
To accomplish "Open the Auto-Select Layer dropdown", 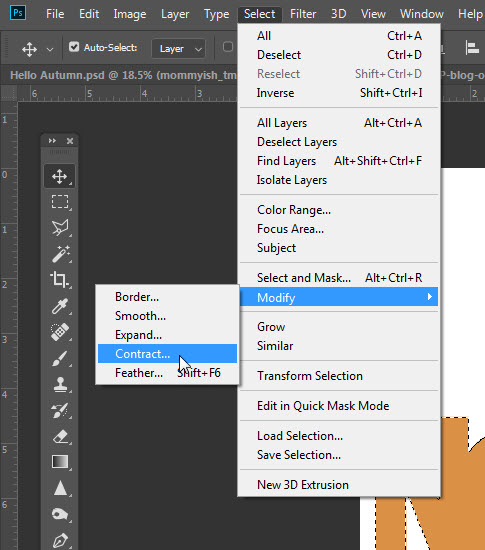I will click(x=179, y=48).
